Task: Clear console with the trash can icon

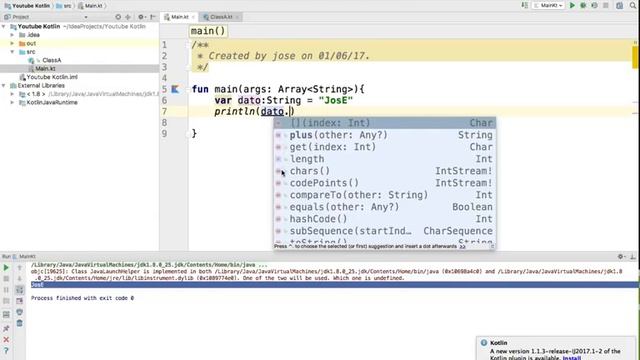Action: [x=20, y=323]
